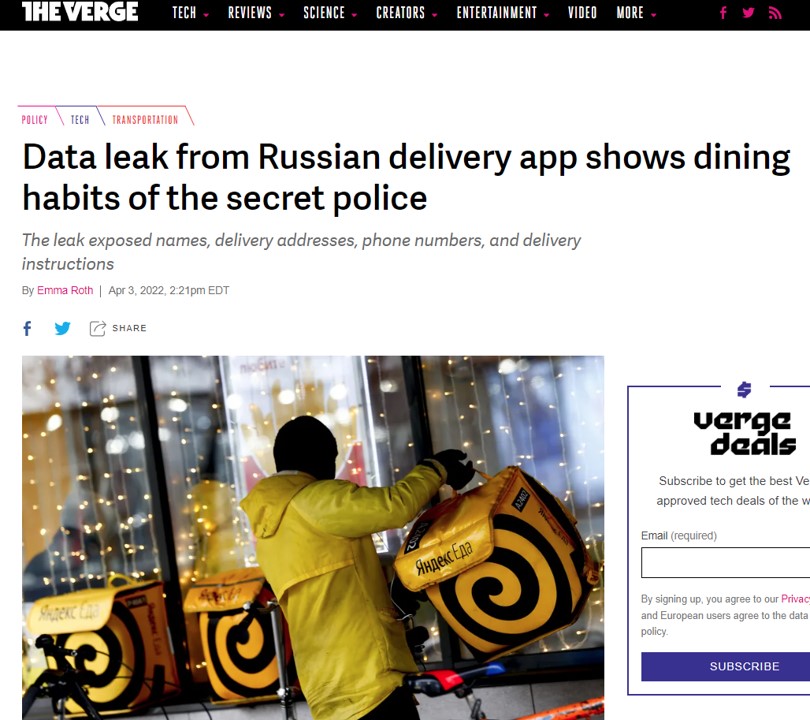Click the Verge Deals dollar icon
Viewport: 810px width, 720px height.
[744, 390]
